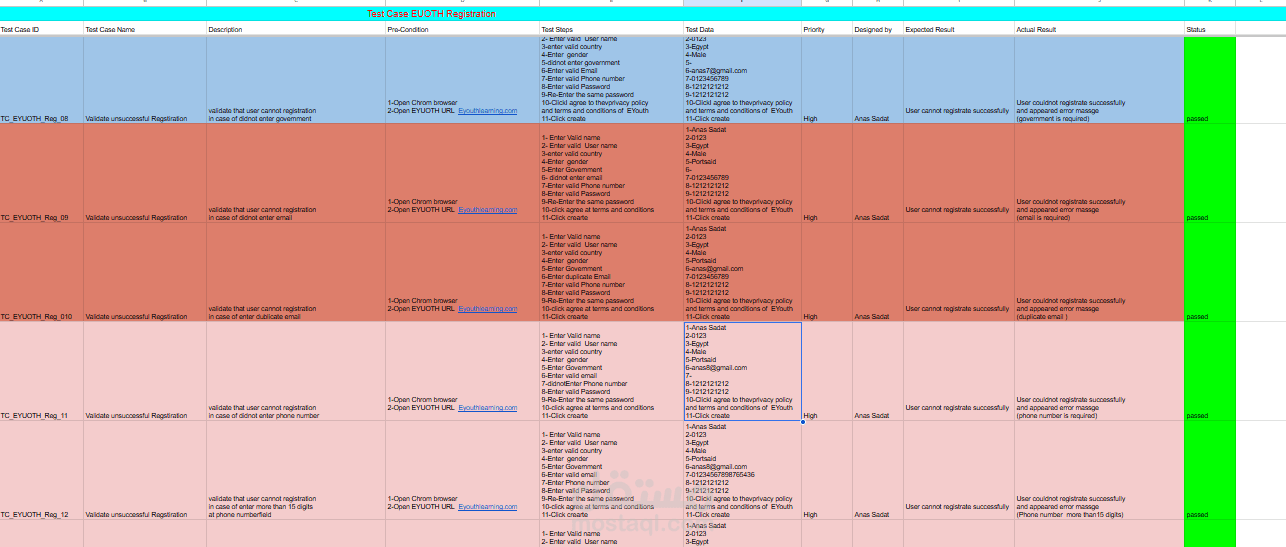Click the "Expected Result" header cell

[x=958, y=30]
